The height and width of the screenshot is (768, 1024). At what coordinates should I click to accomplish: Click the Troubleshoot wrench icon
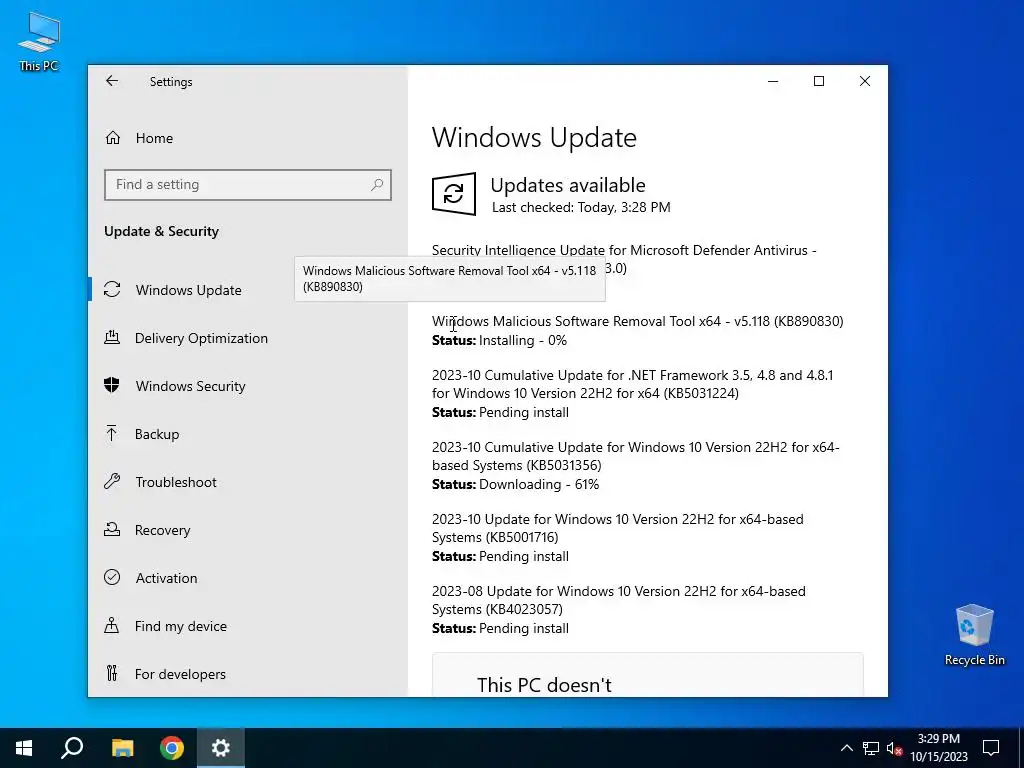[x=112, y=481]
